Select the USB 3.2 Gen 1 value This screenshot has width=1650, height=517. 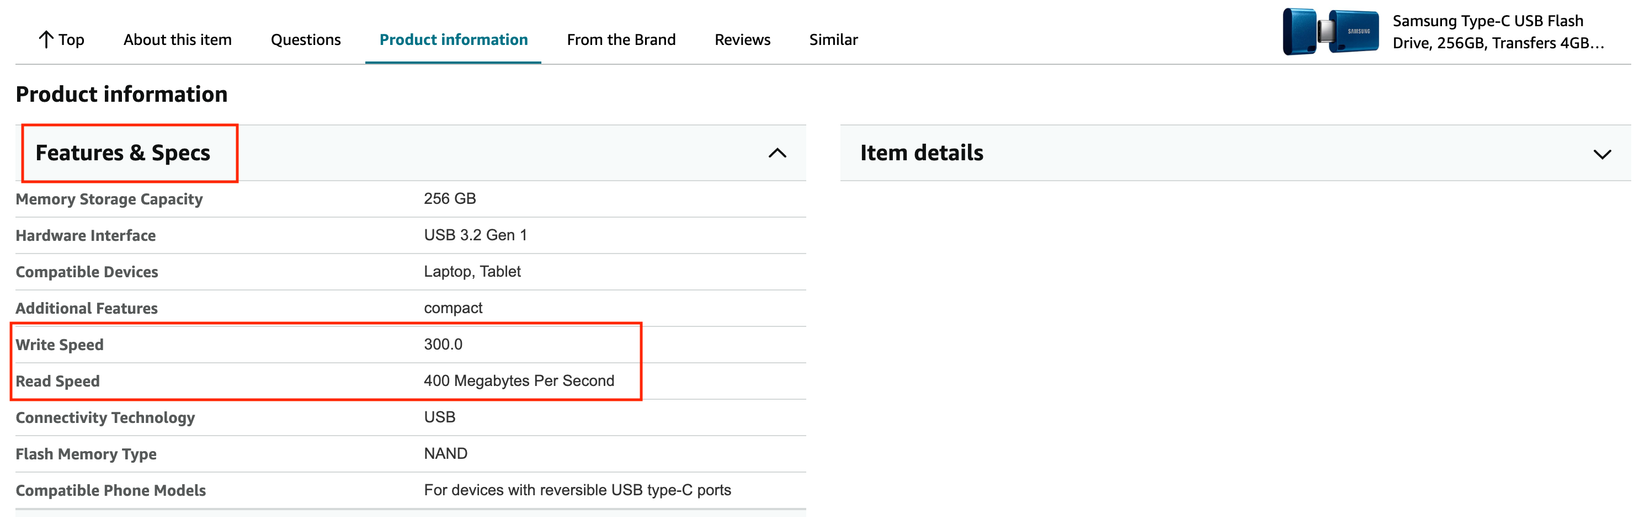[475, 235]
